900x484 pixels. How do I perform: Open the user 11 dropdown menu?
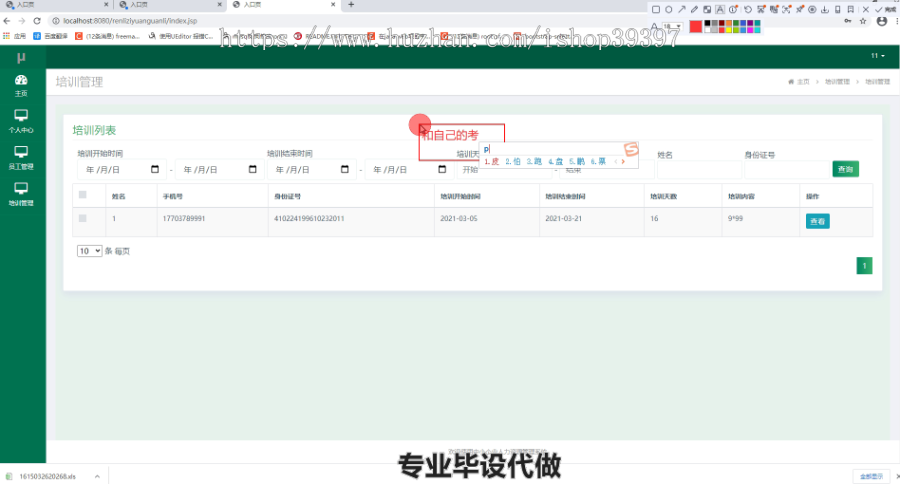click(x=878, y=56)
